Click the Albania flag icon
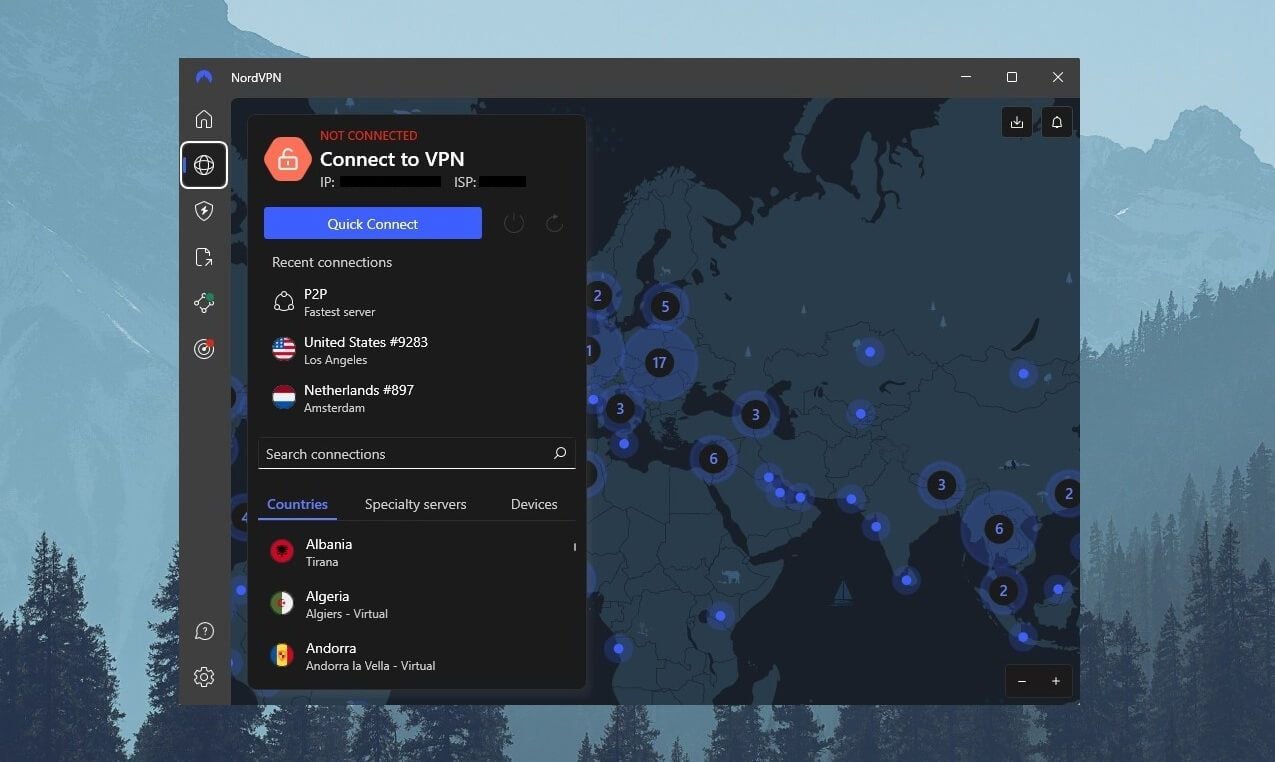 tap(282, 551)
